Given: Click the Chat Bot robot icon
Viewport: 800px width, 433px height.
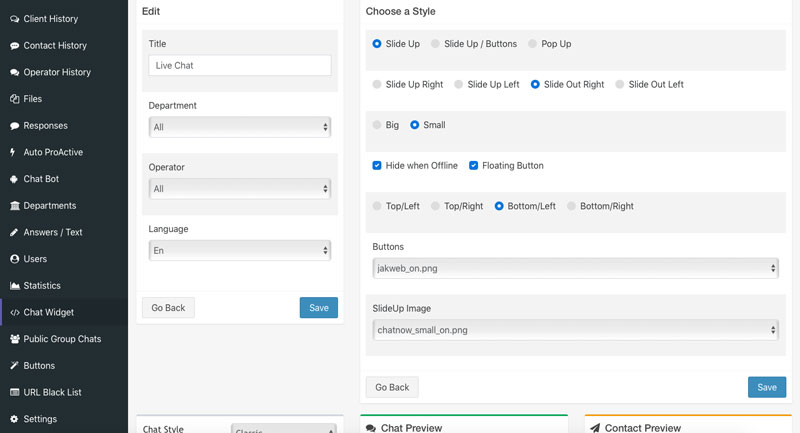Looking at the screenshot, I should (14, 179).
